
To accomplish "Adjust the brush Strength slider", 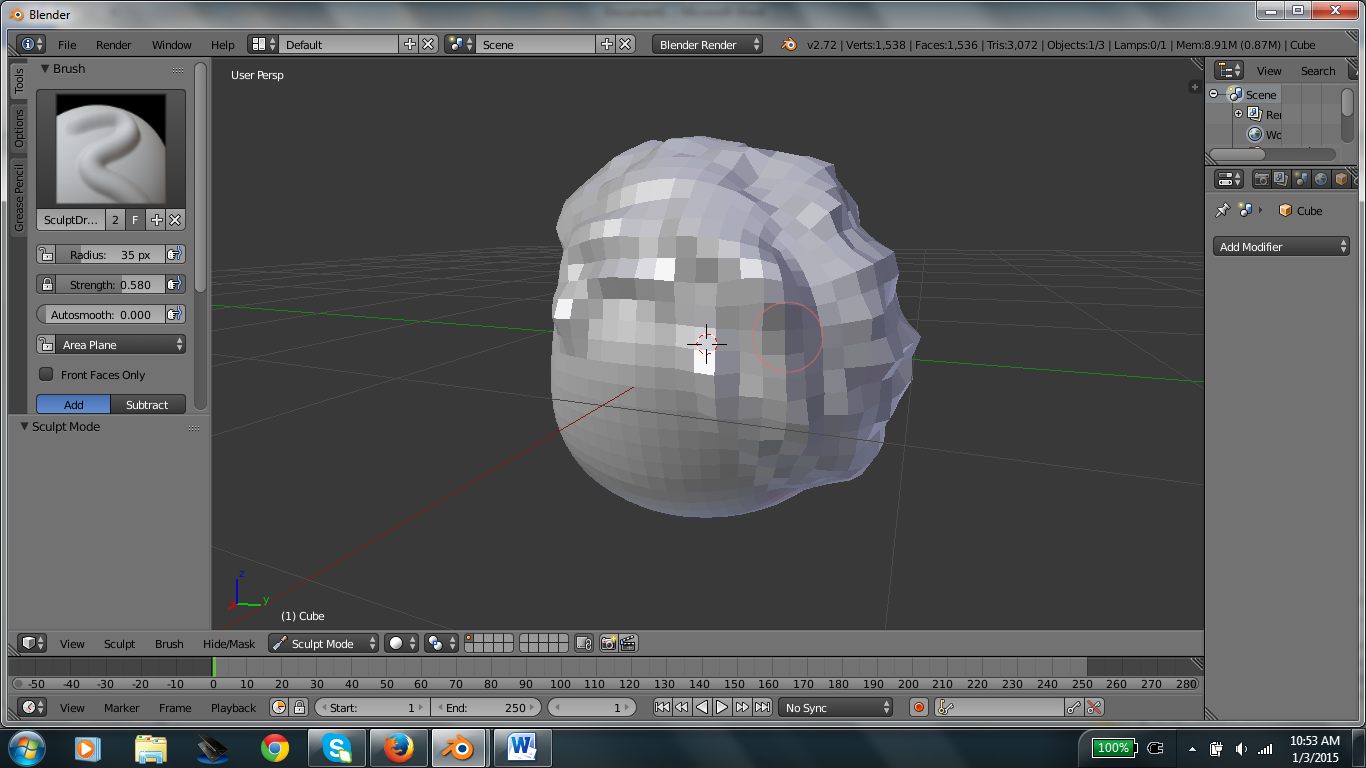I will pyautogui.click(x=110, y=285).
